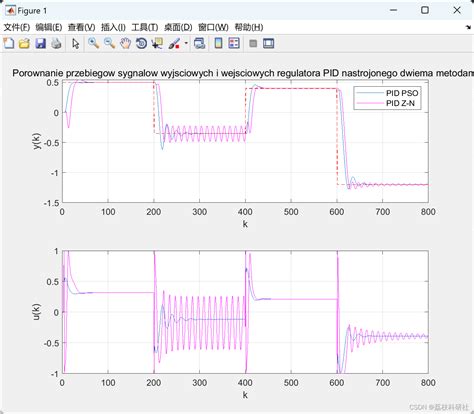
Task: Toggle the Insert Legend toolbar icon
Action: (x=234, y=43)
